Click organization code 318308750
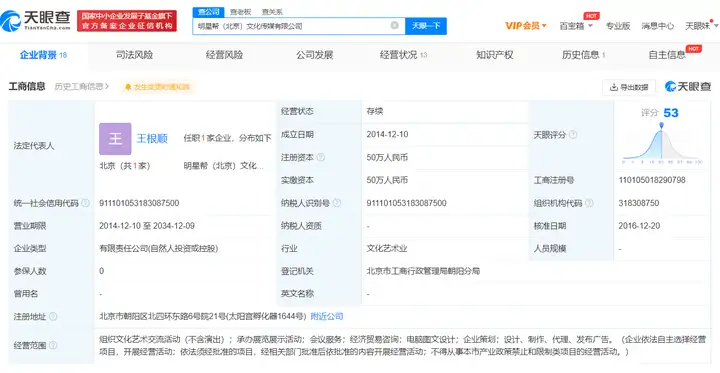Image resolution: width=720 pixels, height=373 pixels. pyautogui.click(x=639, y=203)
